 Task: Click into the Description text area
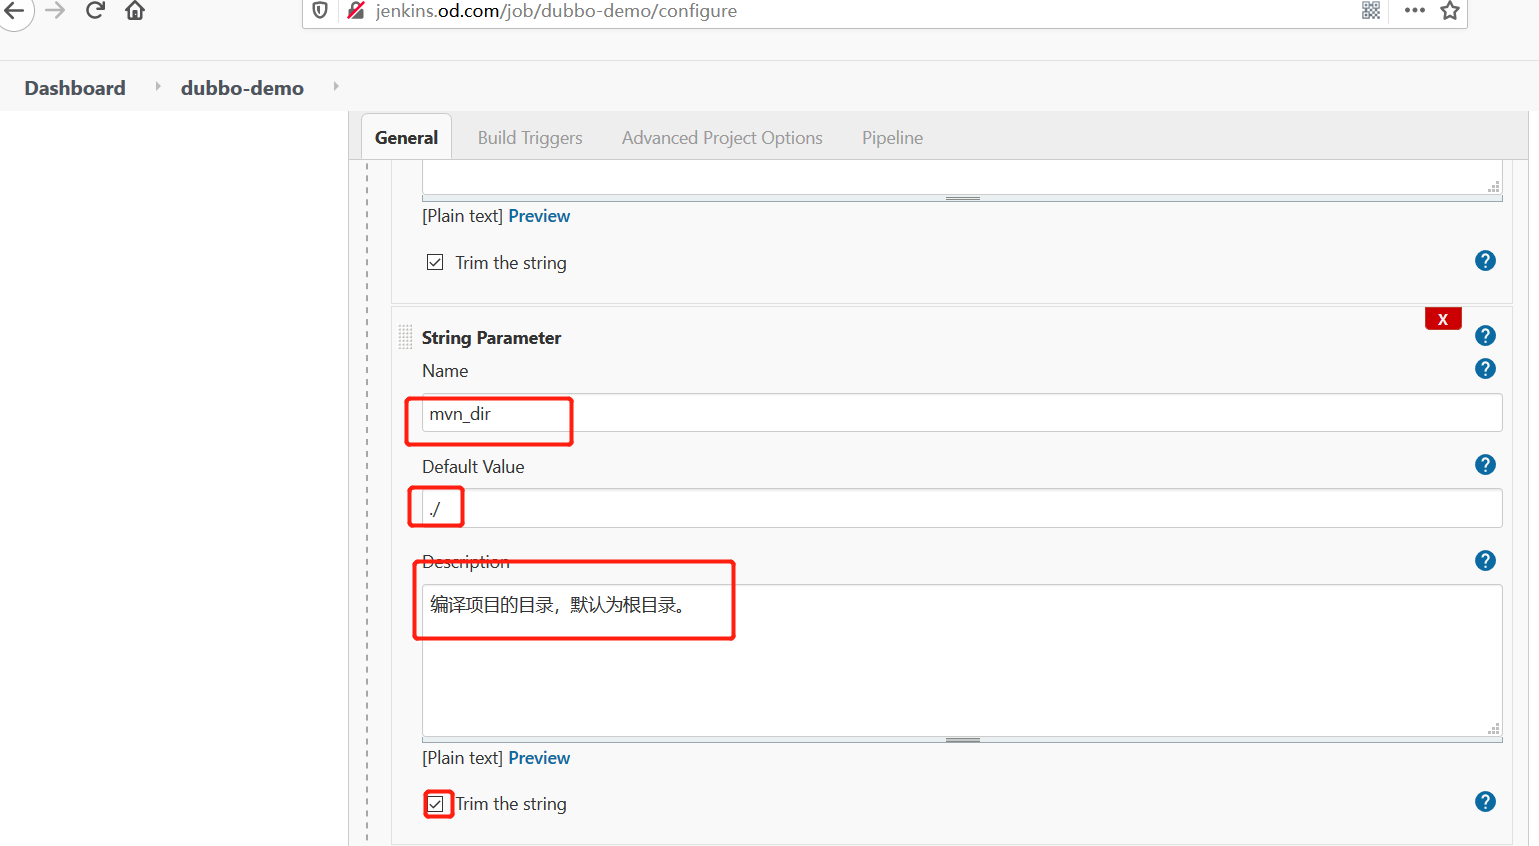[x=962, y=661]
